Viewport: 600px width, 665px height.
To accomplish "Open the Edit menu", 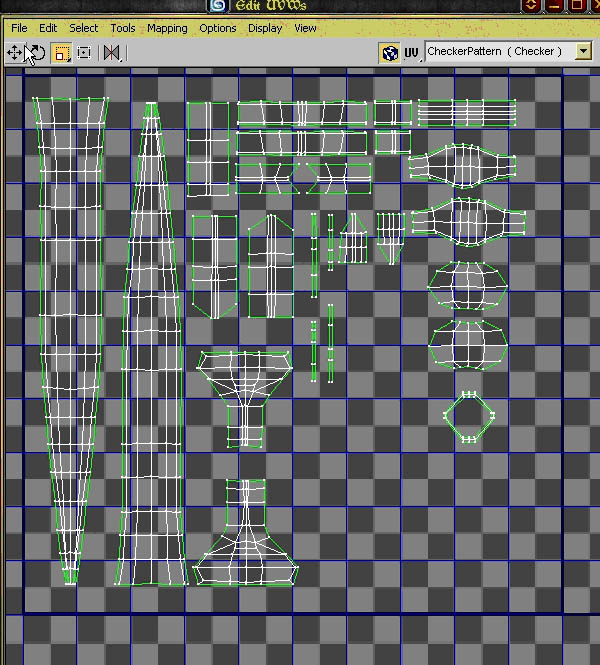I will pyautogui.click(x=48, y=28).
